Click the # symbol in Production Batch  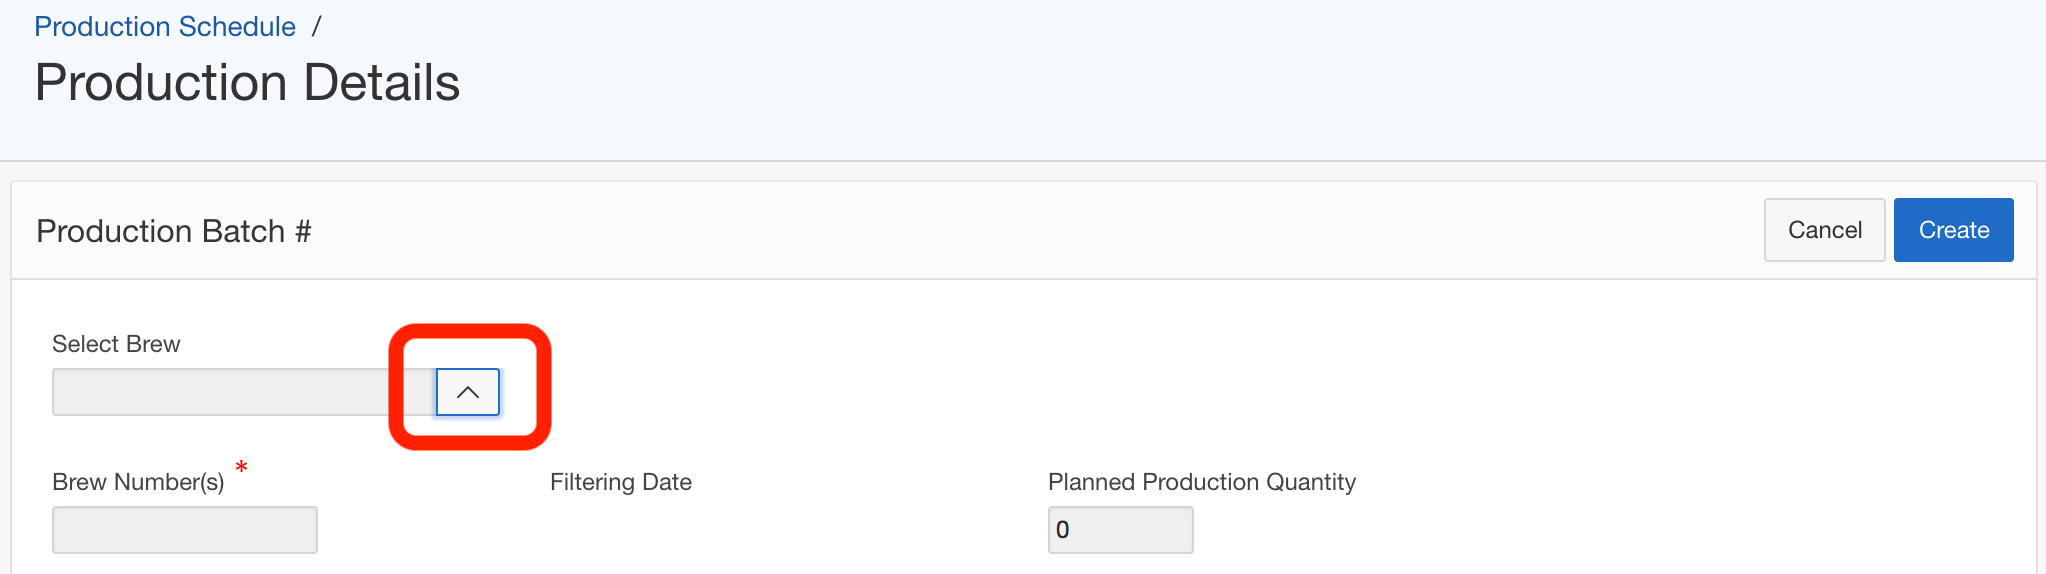pos(303,231)
